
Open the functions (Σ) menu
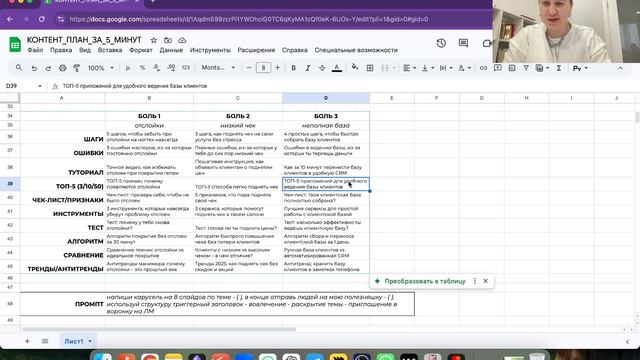[559, 68]
